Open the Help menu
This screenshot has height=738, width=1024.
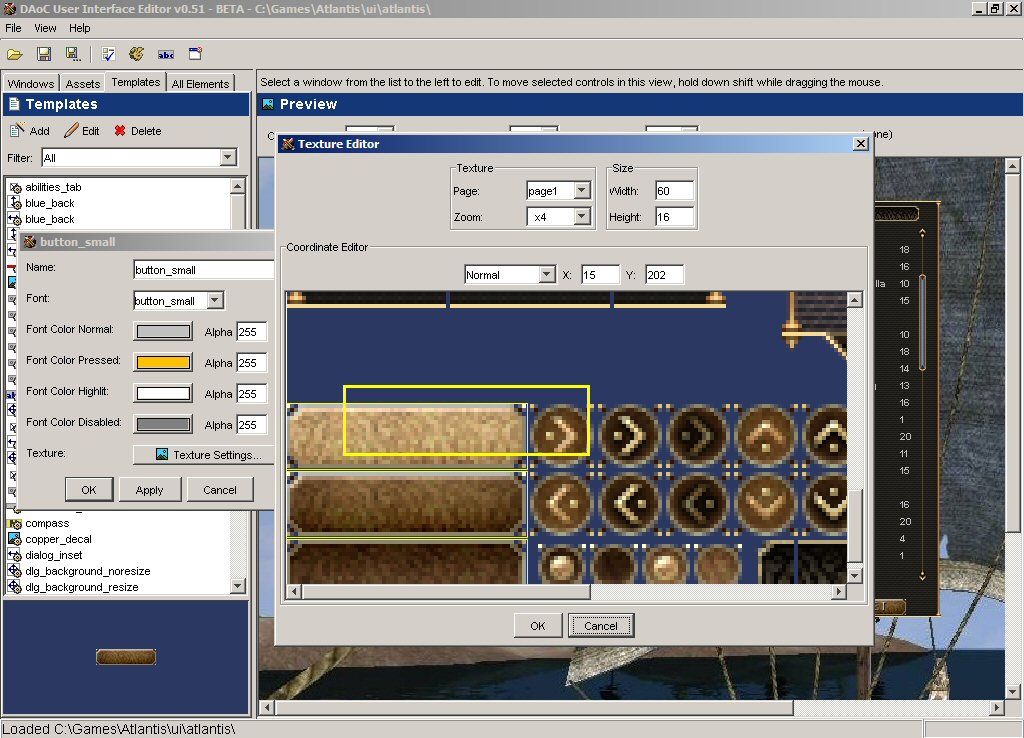click(x=80, y=28)
